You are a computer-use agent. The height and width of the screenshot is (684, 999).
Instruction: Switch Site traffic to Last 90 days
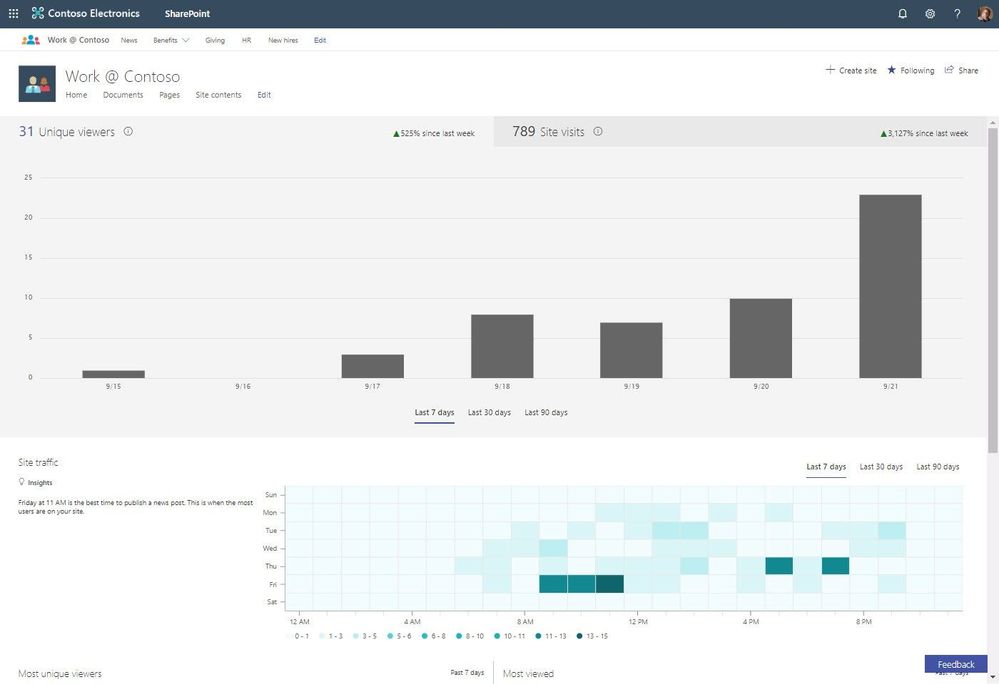coord(938,467)
